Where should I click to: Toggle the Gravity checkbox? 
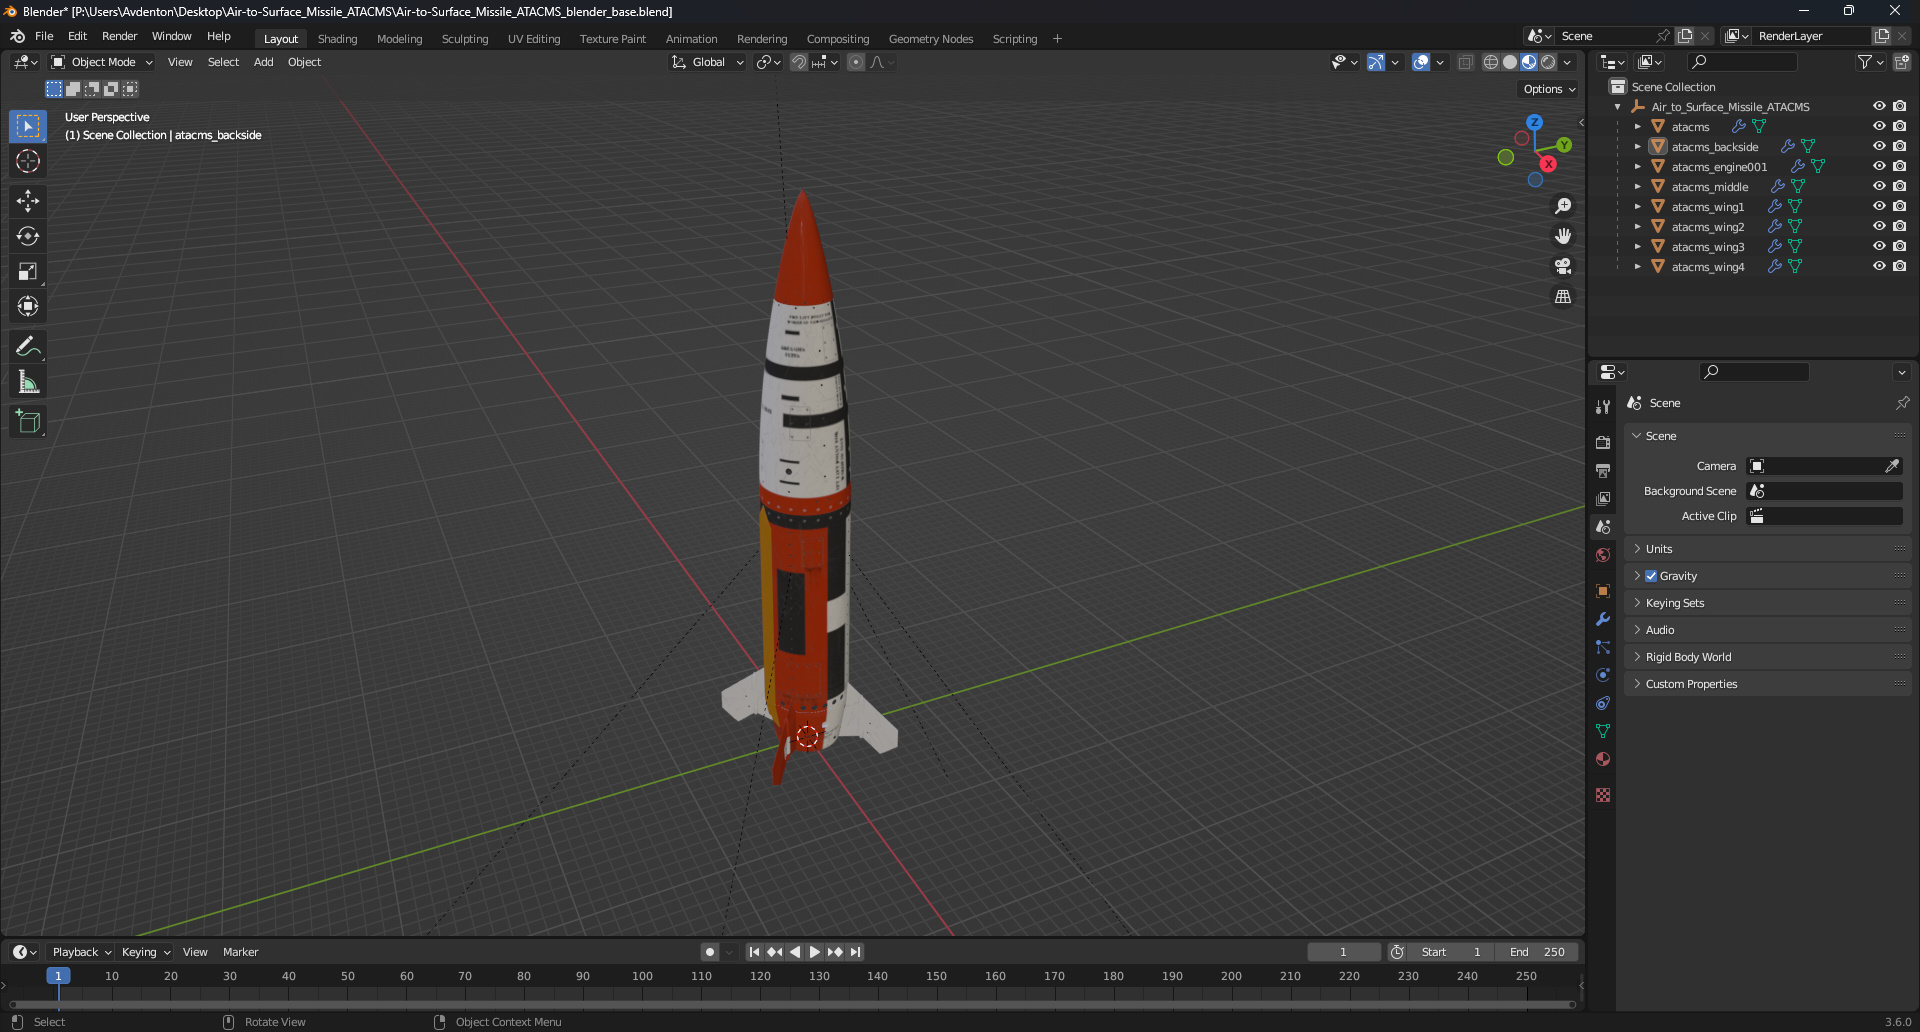coord(1651,576)
